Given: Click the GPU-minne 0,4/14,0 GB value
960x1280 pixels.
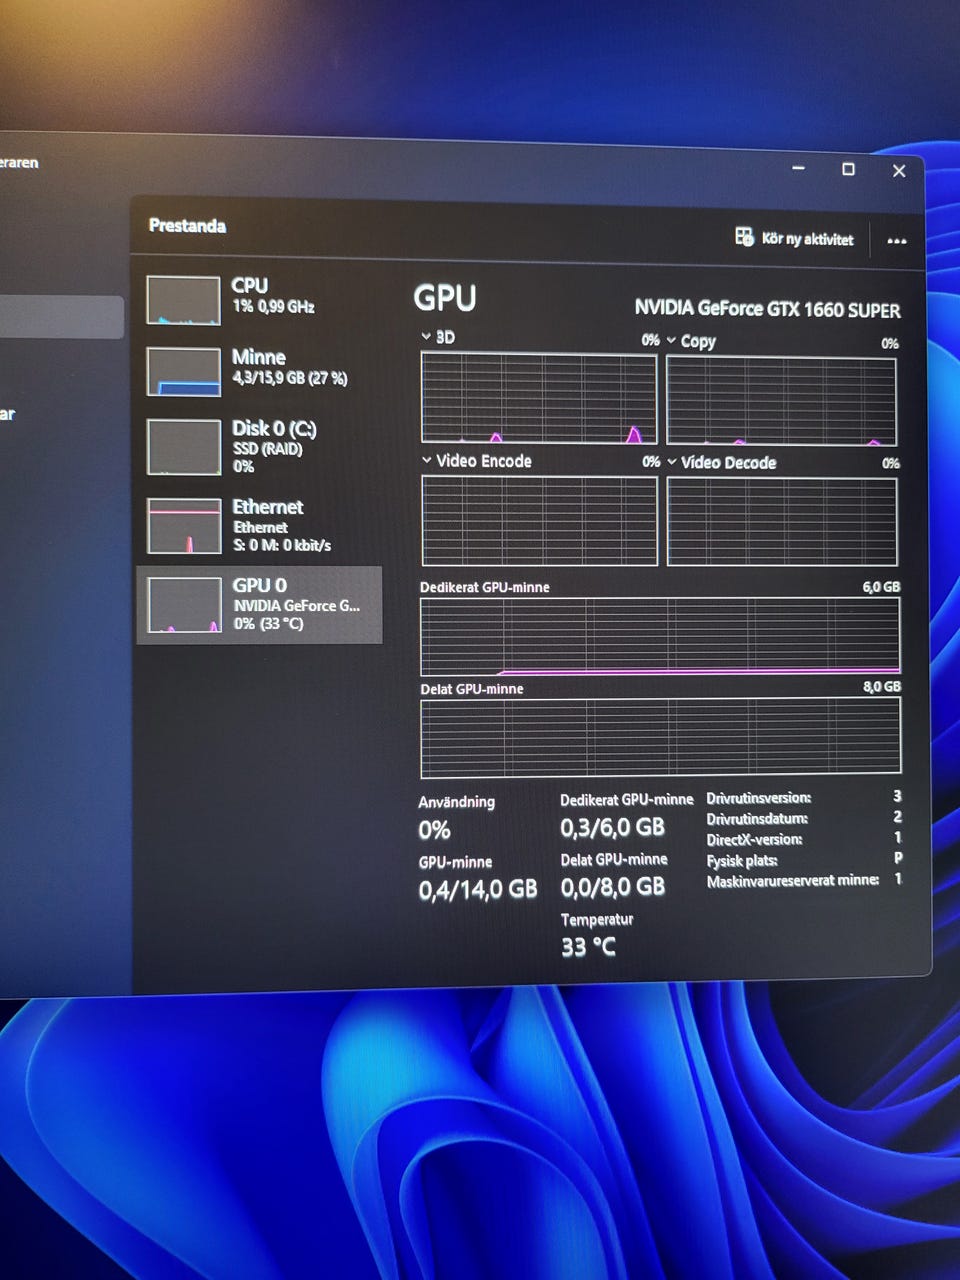Looking at the screenshot, I should pyautogui.click(x=477, y=889).
